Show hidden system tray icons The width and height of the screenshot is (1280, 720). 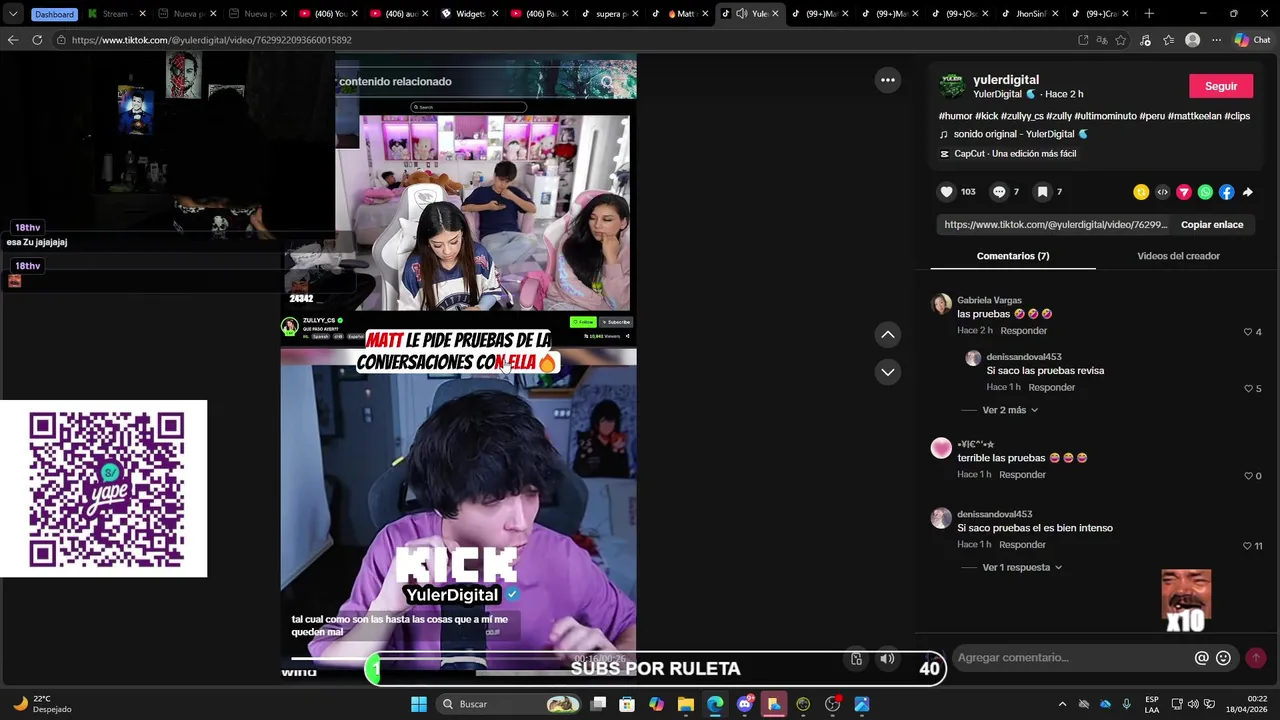pyautogui.click(x=1062, y=704)
